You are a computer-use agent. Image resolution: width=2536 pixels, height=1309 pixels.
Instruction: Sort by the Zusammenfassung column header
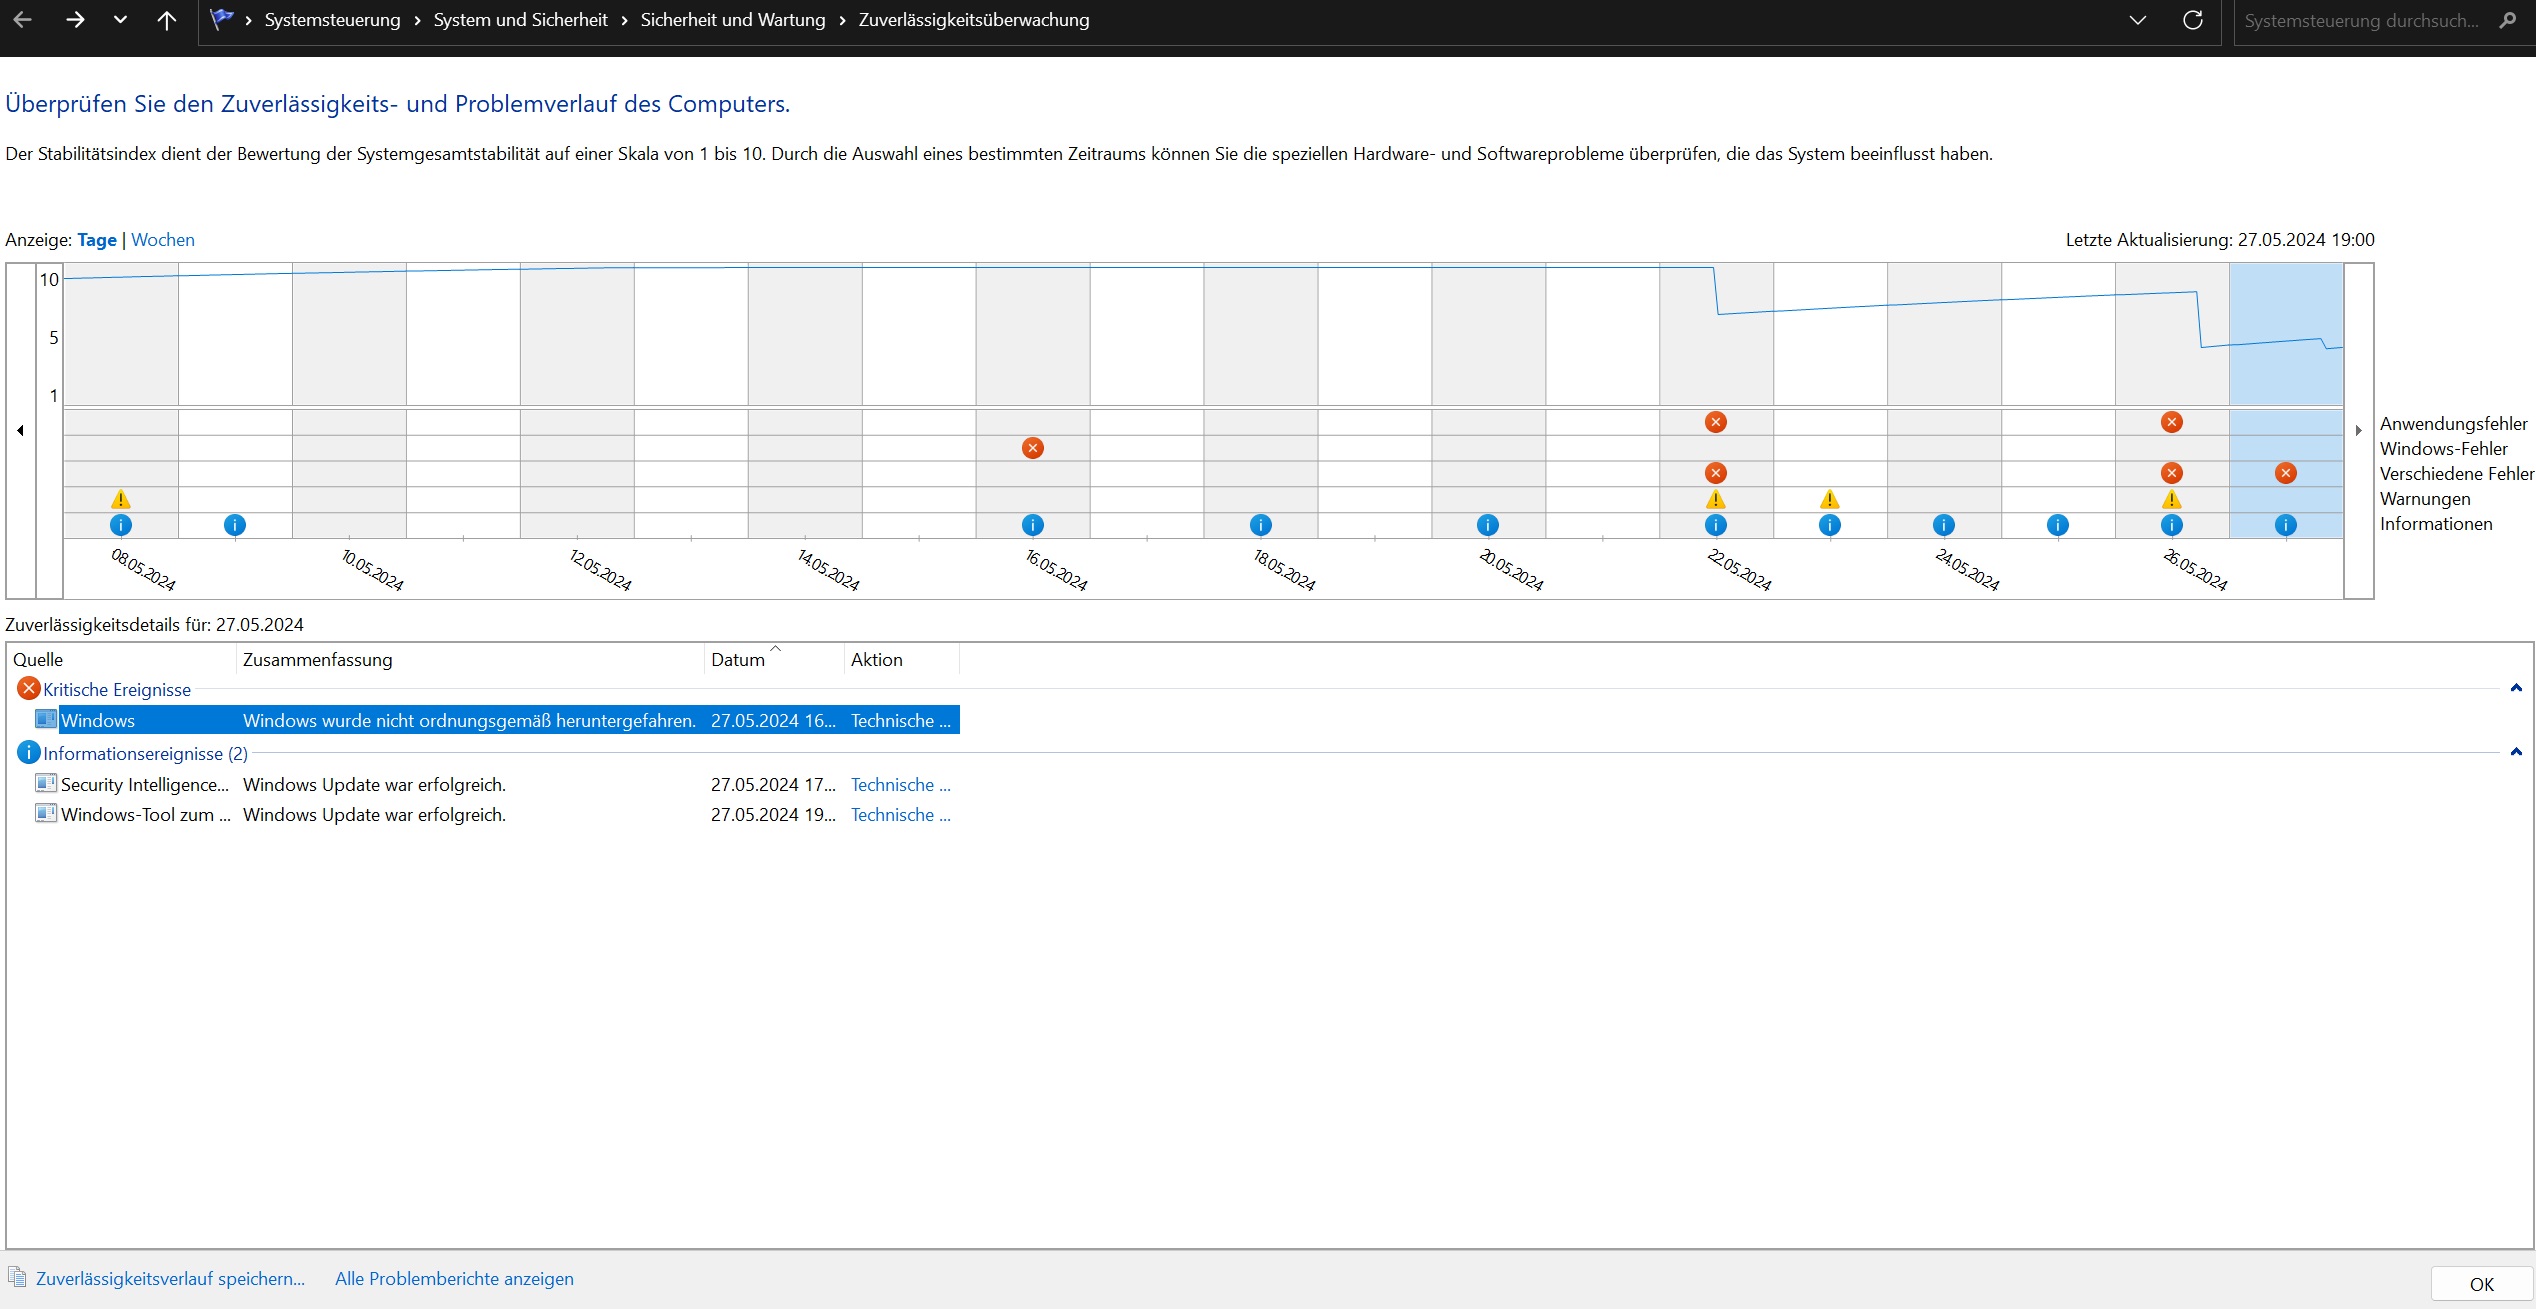pos(471,660)
